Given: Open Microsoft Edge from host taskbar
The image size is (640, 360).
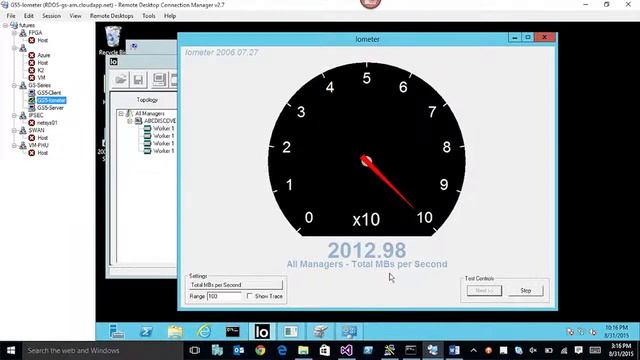Looking at the screenshot, I should pyautogui.click(x=282, y=350).
